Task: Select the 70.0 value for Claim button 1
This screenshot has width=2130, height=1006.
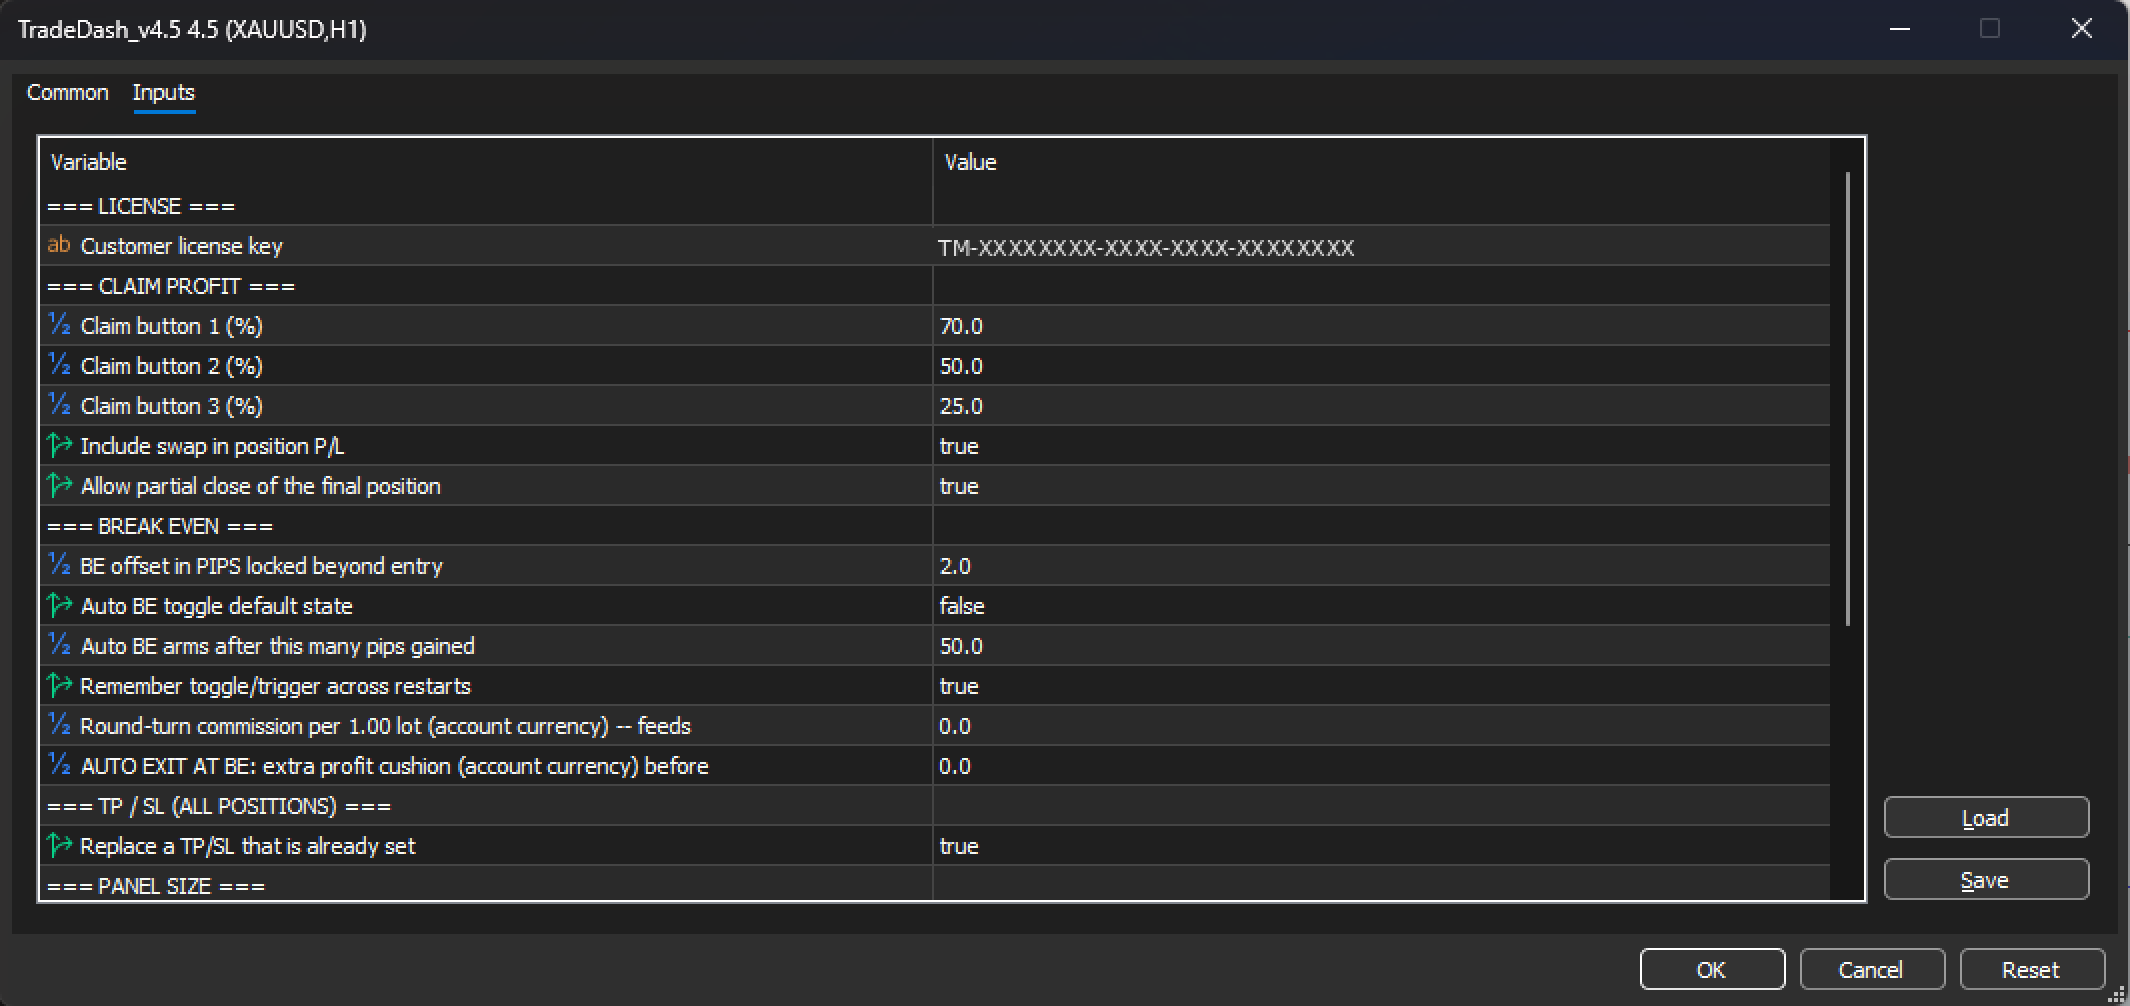Action: coord(1381,326)
